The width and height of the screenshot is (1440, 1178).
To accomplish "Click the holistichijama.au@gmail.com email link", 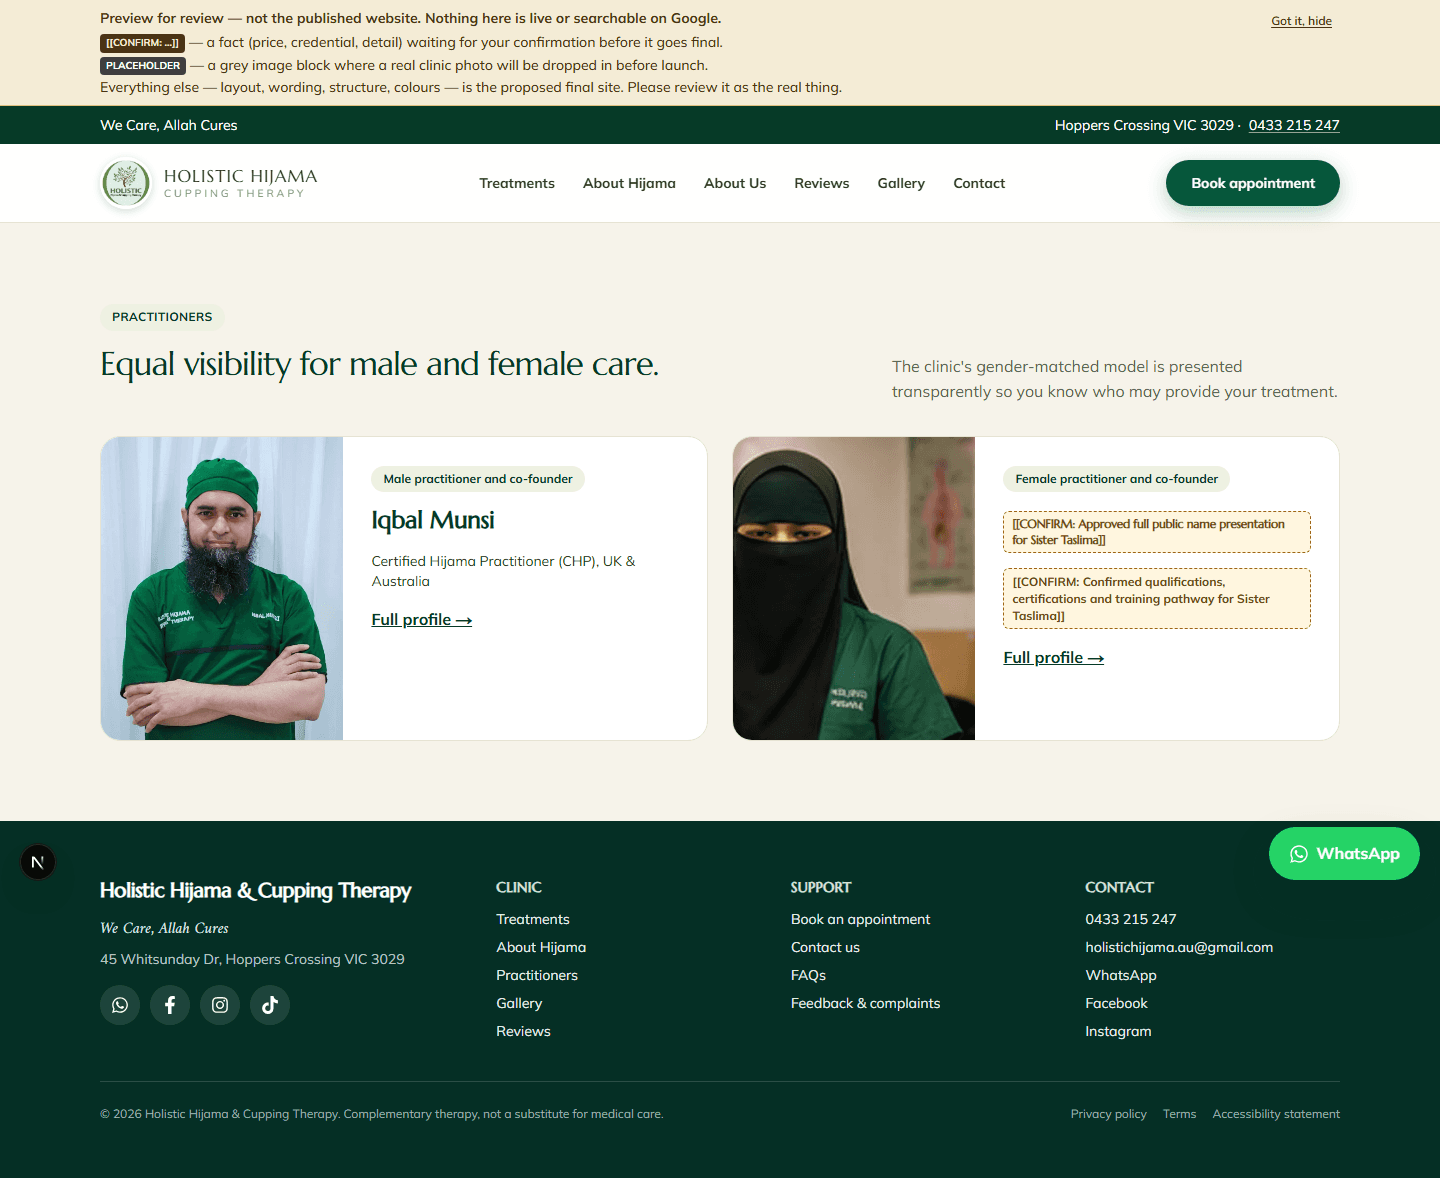I will tap(1179, 947).
